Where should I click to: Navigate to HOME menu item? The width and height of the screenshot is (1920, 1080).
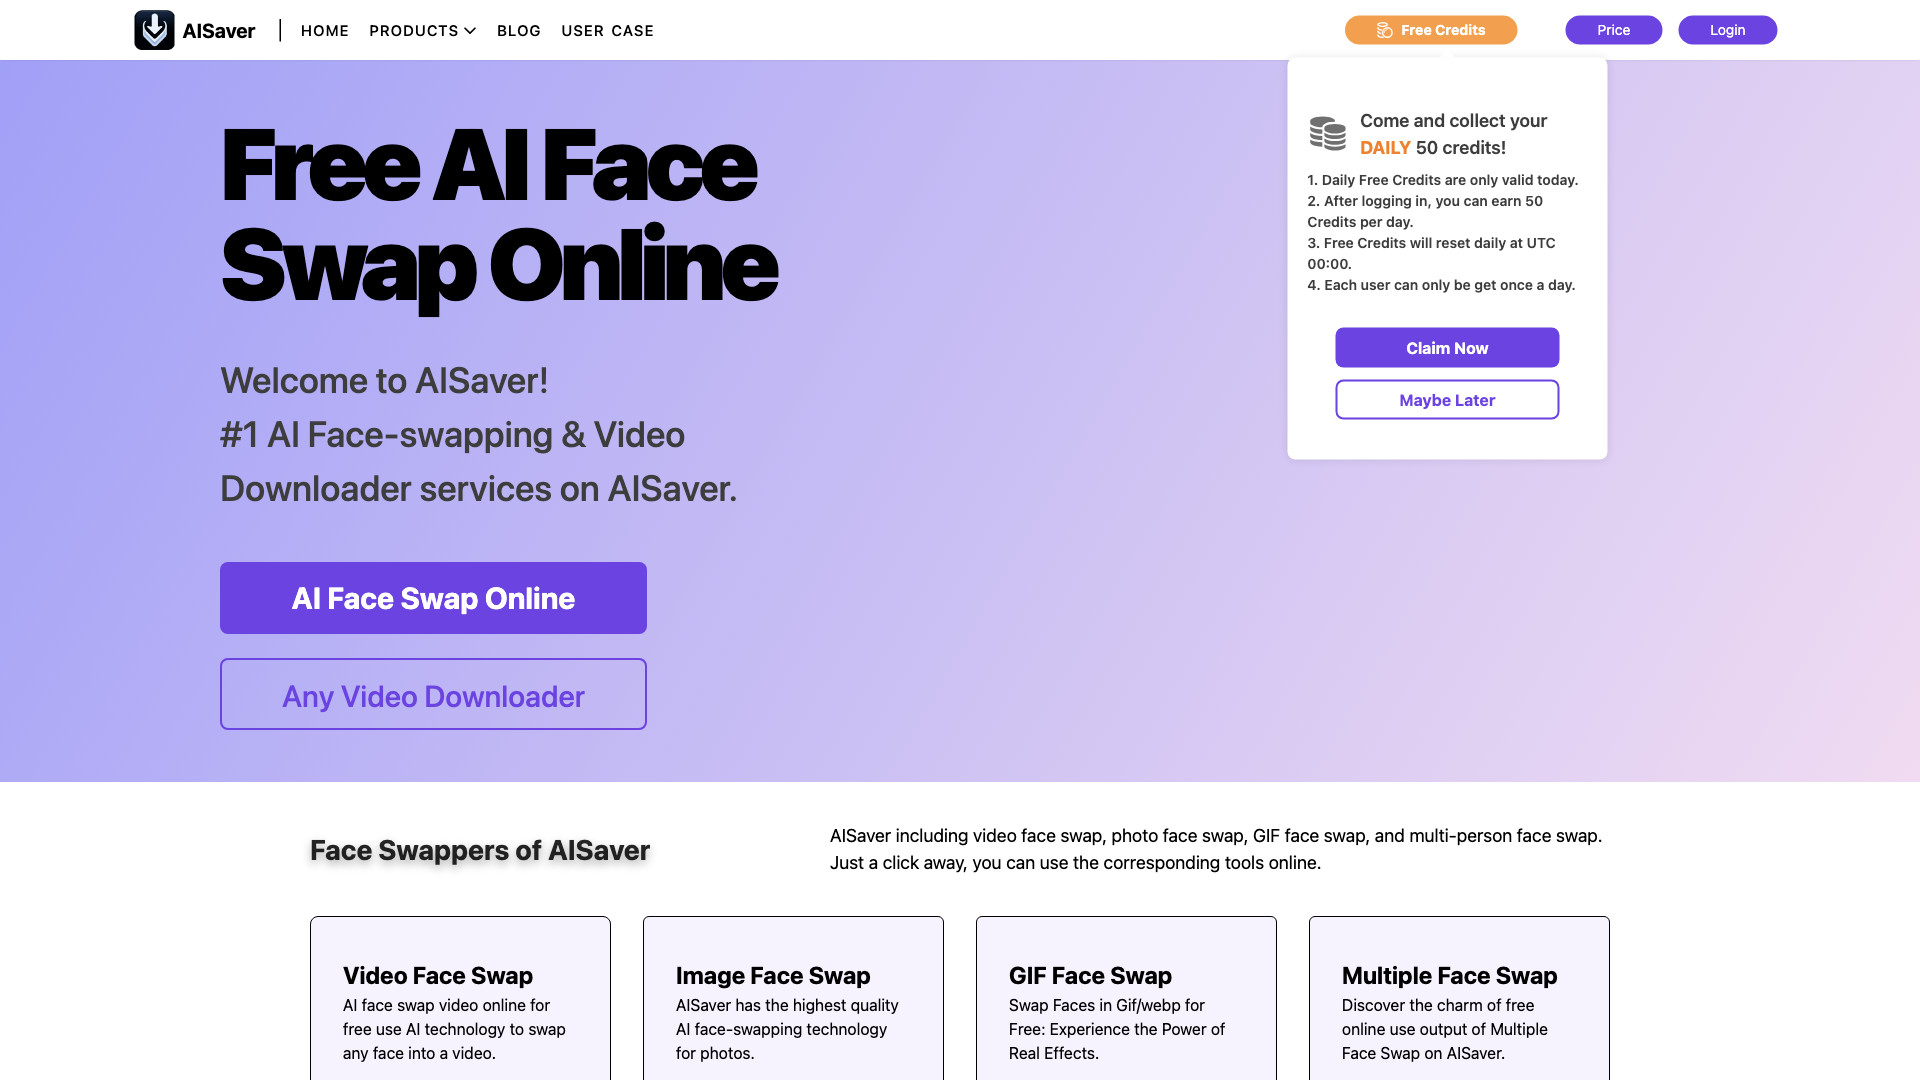pos(324,29)
